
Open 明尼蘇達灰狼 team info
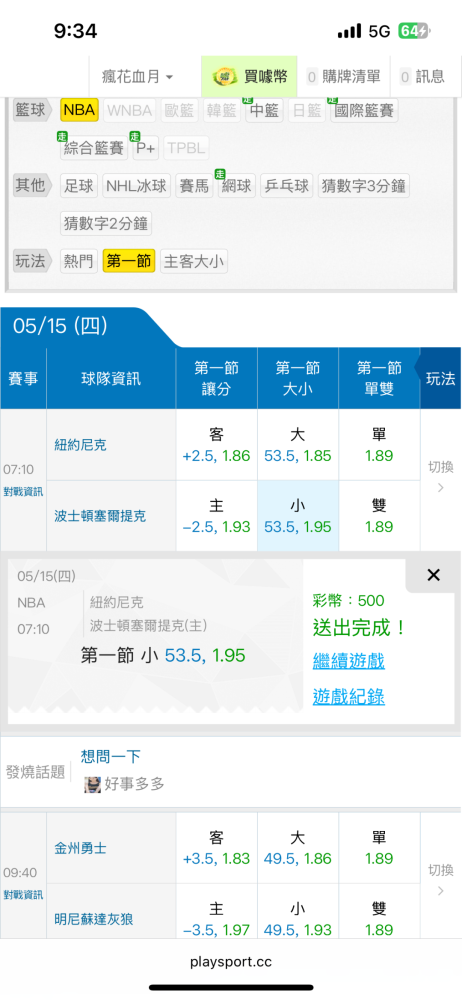[94, 919]
